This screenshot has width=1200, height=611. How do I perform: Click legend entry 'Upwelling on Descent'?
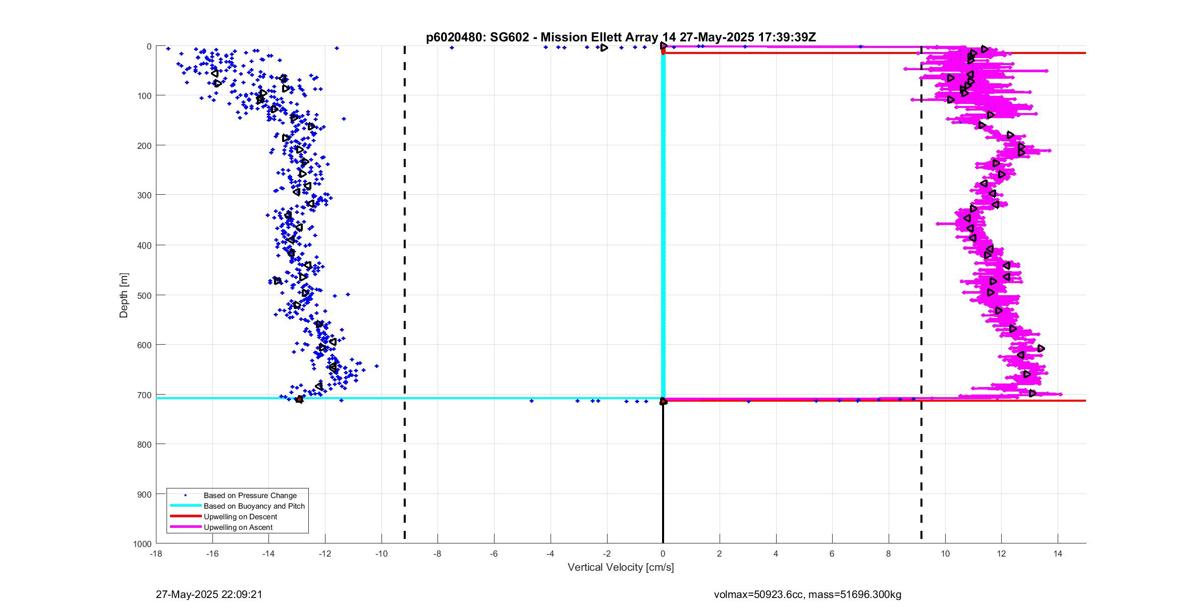(x=241, y=516)
